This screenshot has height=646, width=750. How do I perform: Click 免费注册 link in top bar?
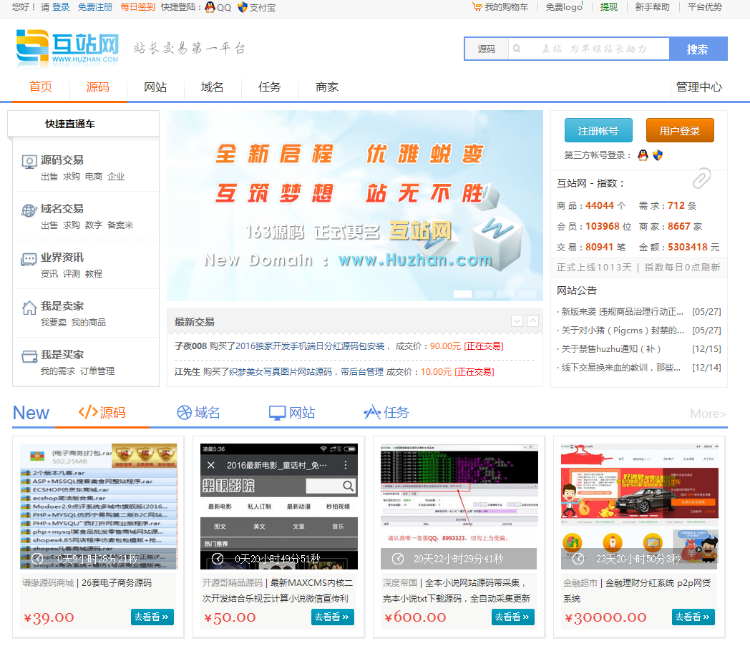tap(95, 7)
